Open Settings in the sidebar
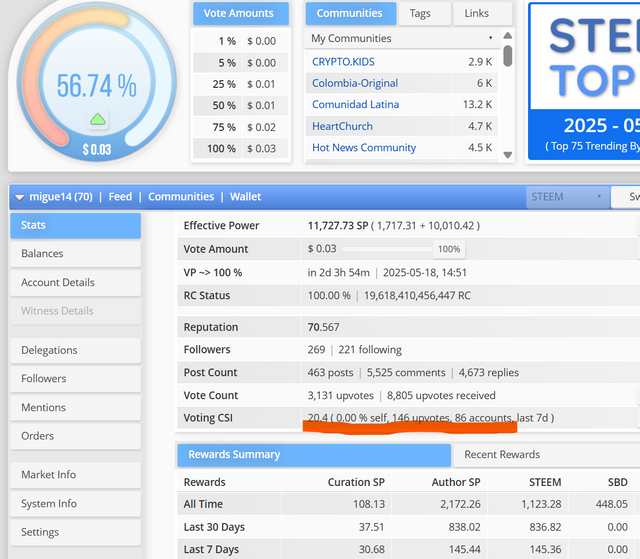Viewport: 640px width, 559px height. 76,532
